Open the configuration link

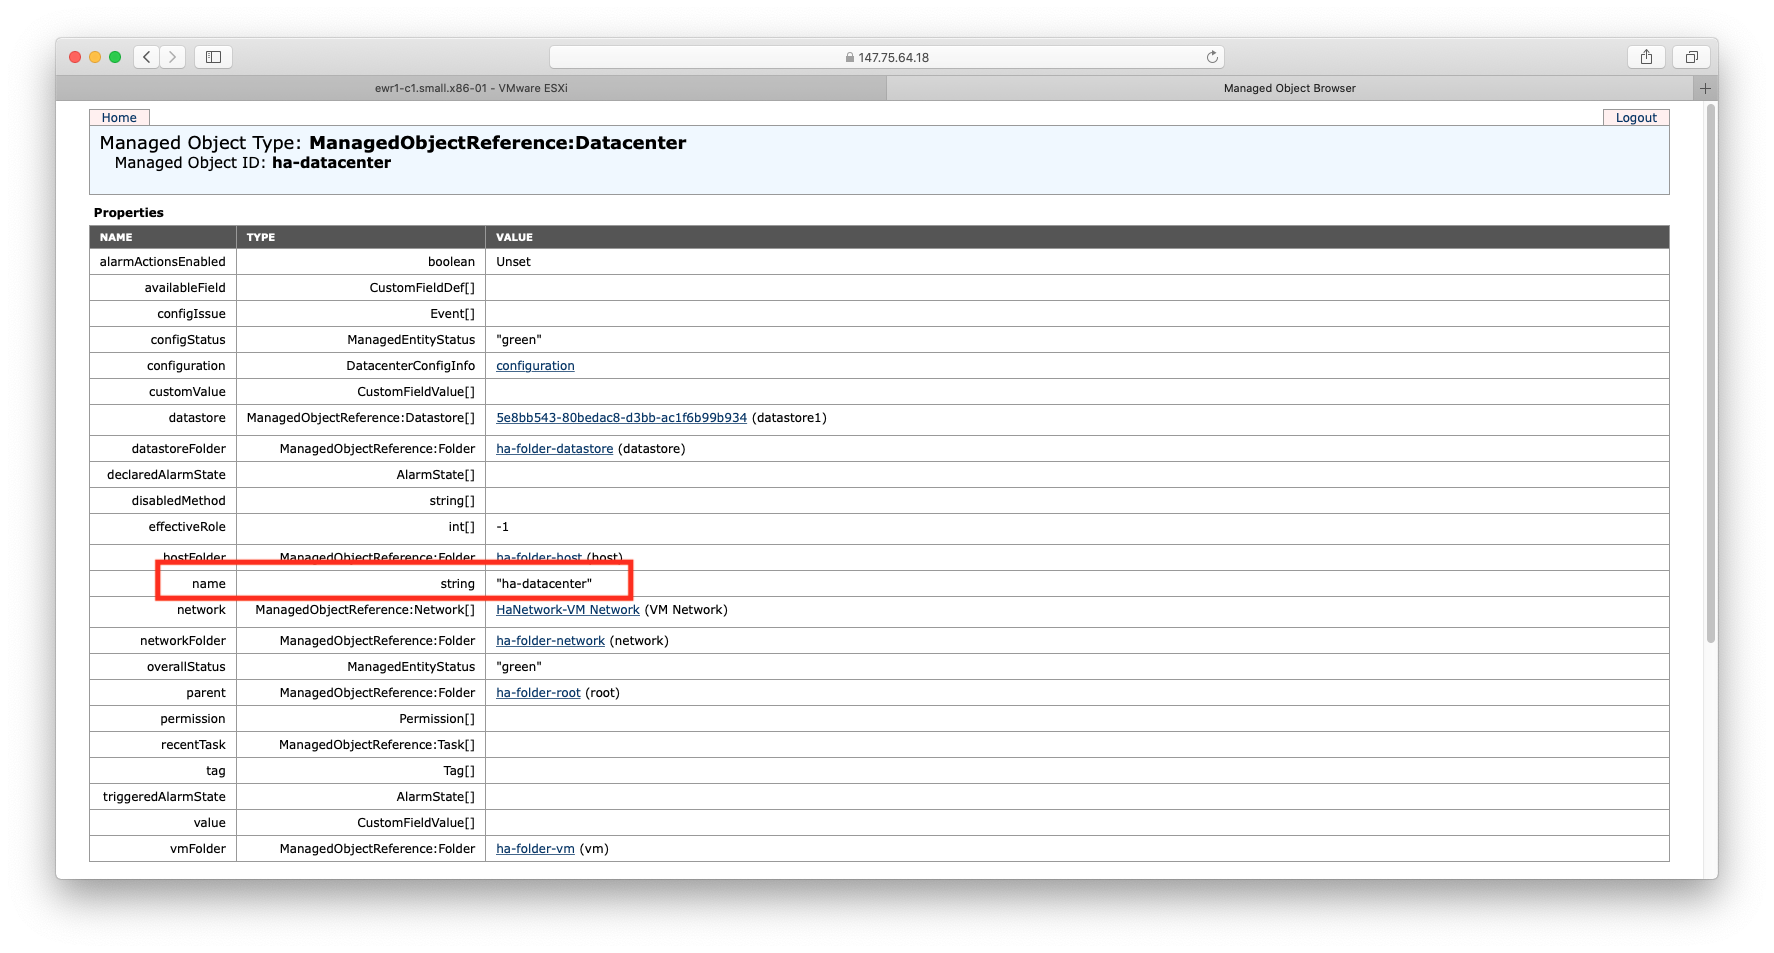click(x=535, y=366)
